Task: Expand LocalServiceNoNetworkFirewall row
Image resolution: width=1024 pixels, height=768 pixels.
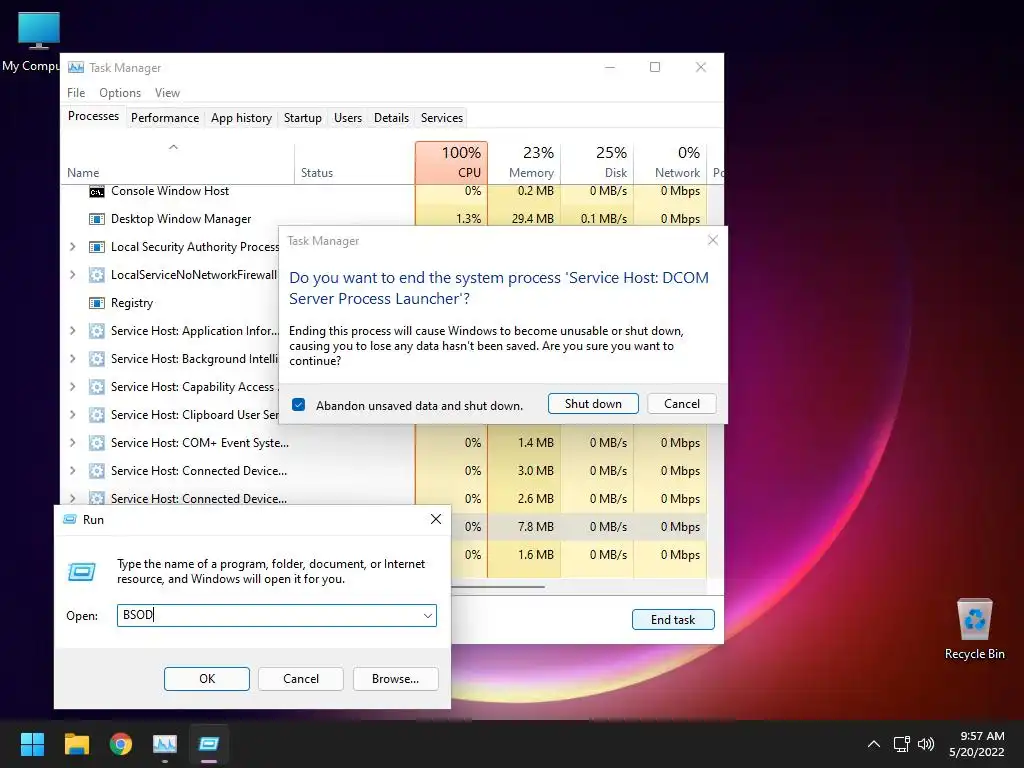Action: pyautogui.click(x=72, y=275)
